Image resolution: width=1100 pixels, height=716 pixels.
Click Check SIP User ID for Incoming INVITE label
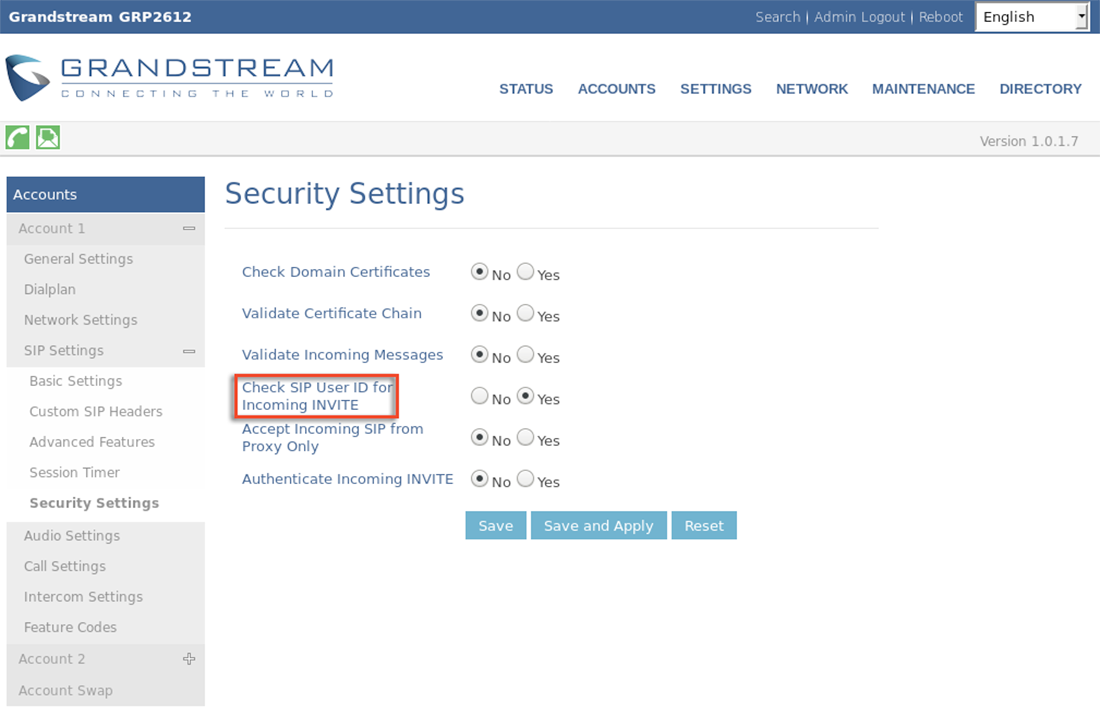pyautogui.click(x=317, y=396)
